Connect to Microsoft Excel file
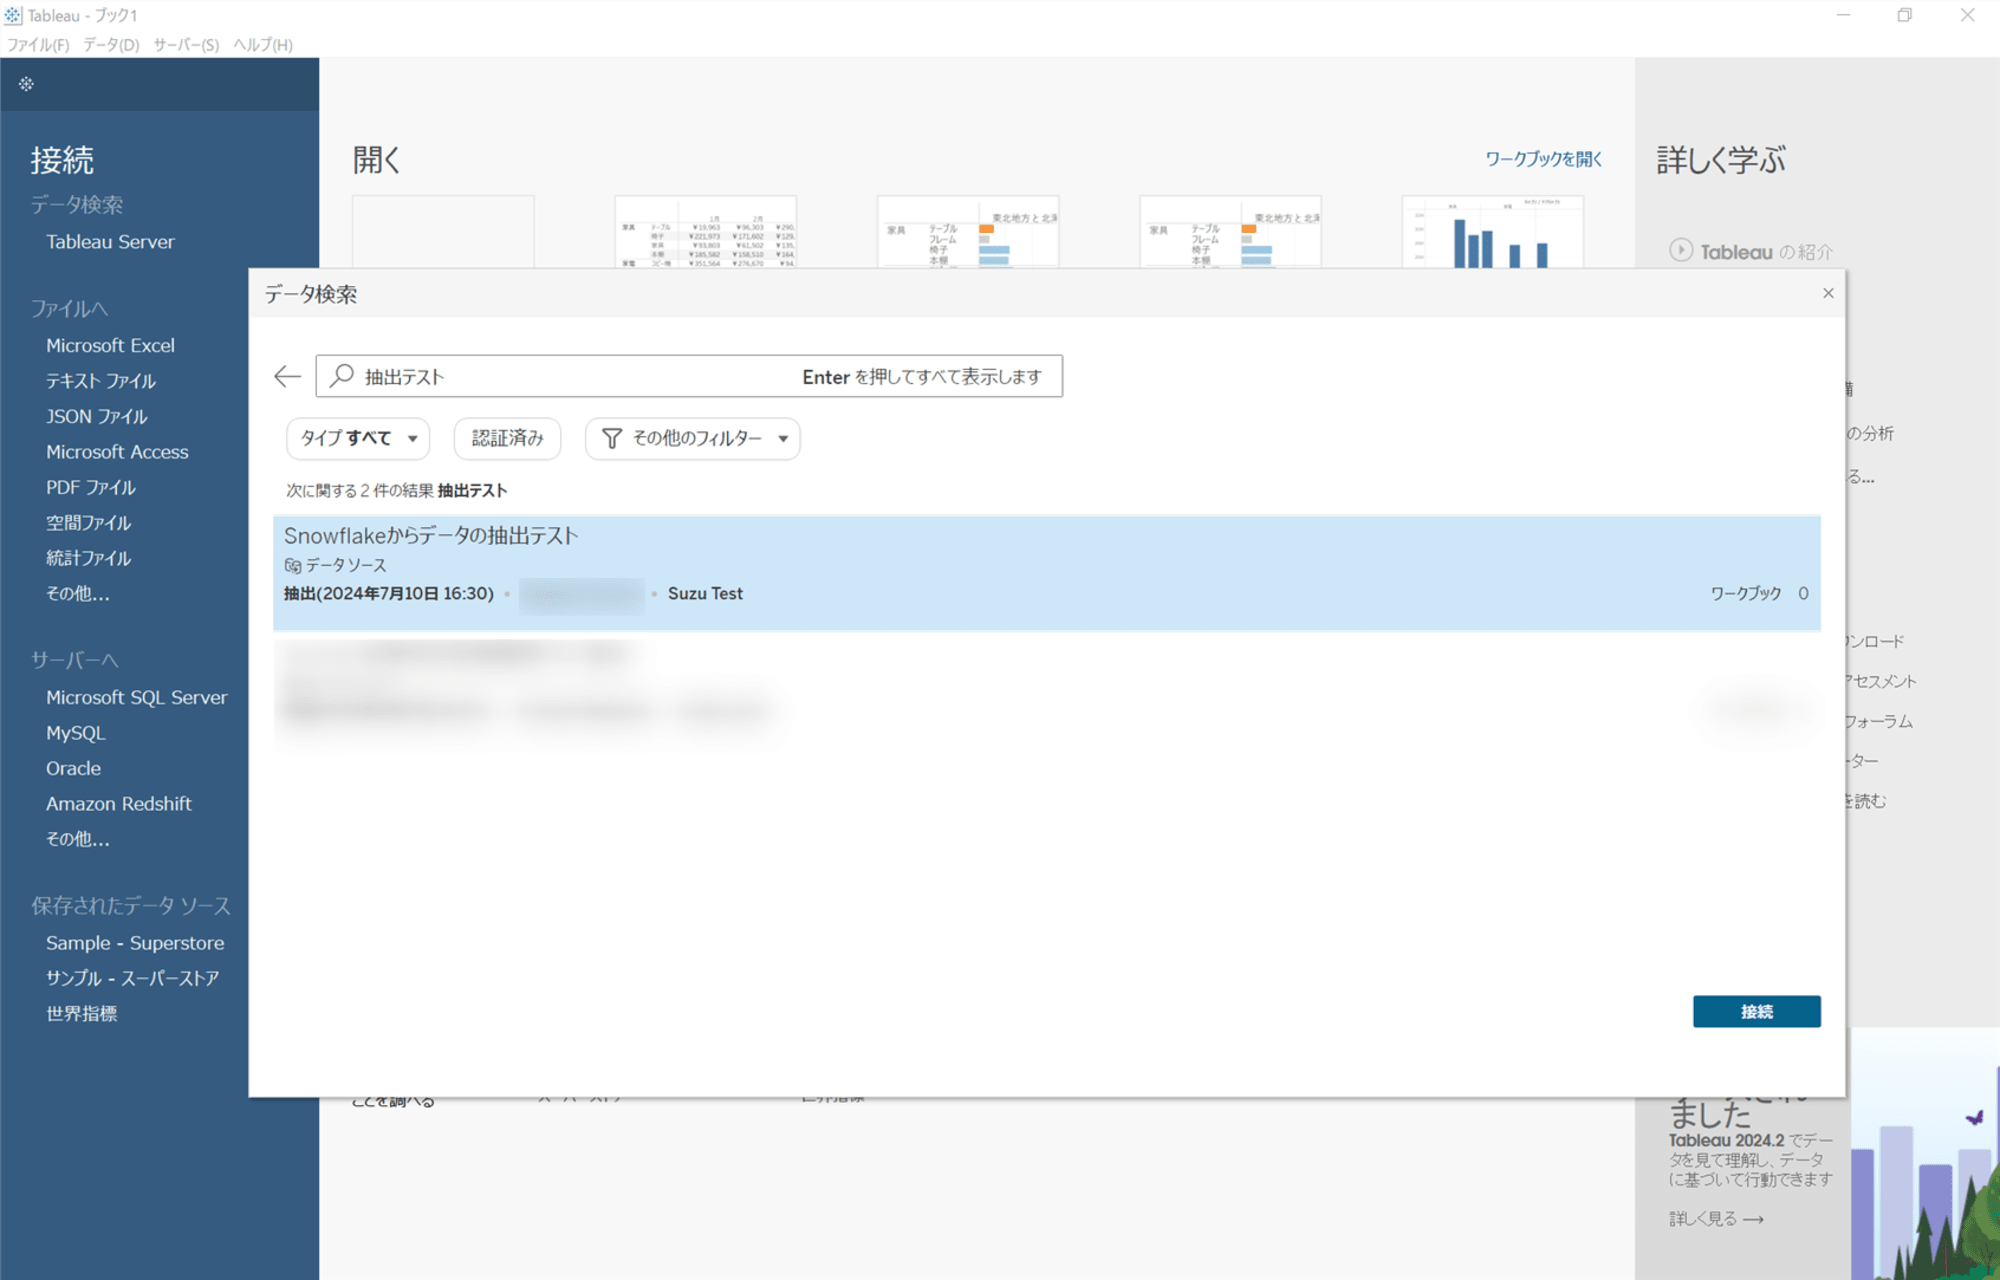The image size is (2000, 1280). (110, 345)
